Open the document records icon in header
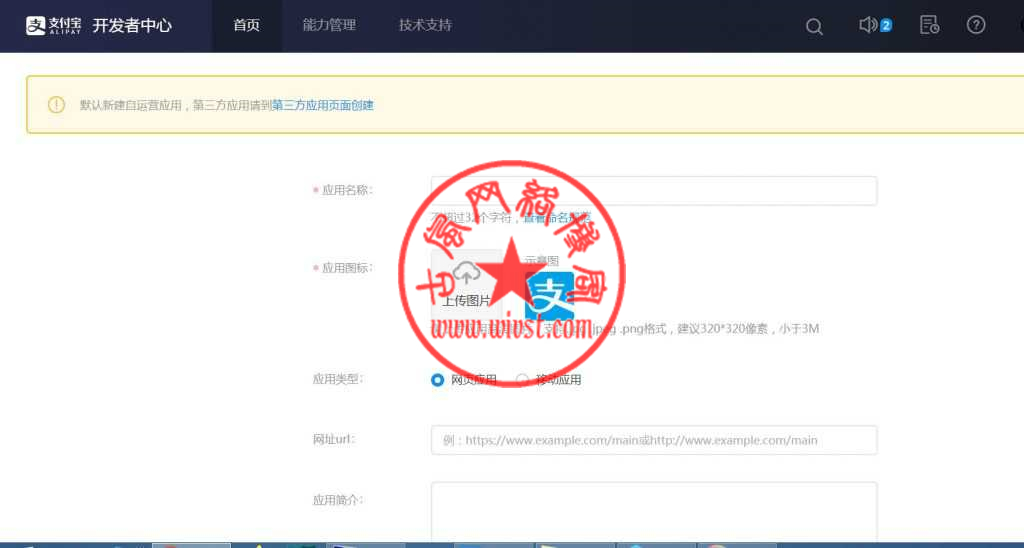Screen dimensions: 1024x548 [929, 25]
